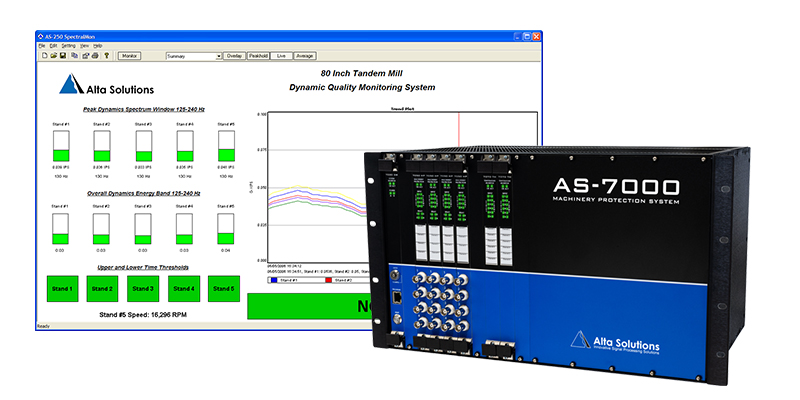Click the Monitor button
This screenshot has width=800, height=400.
[x=130, y=56]
